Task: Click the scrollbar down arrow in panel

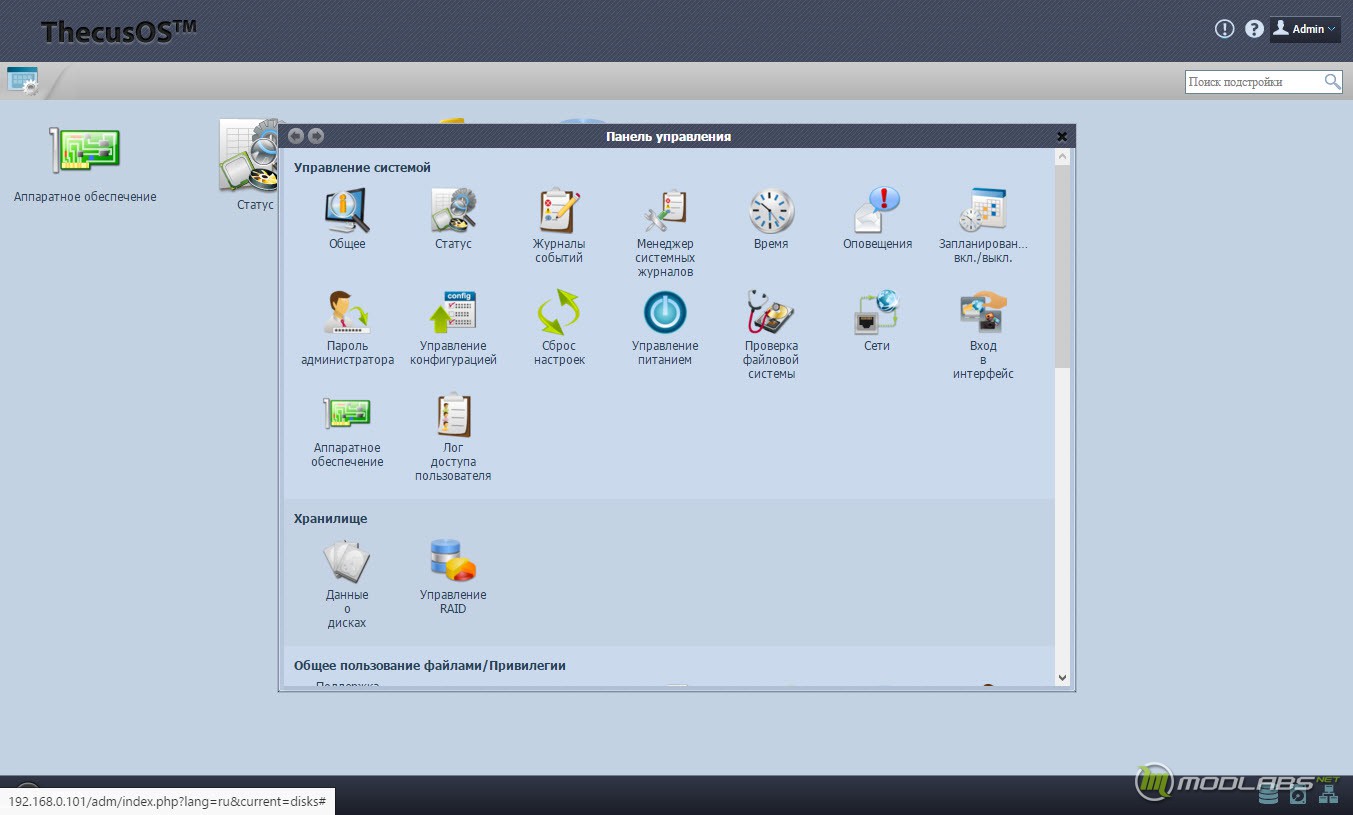Action: click(1062, 678)
